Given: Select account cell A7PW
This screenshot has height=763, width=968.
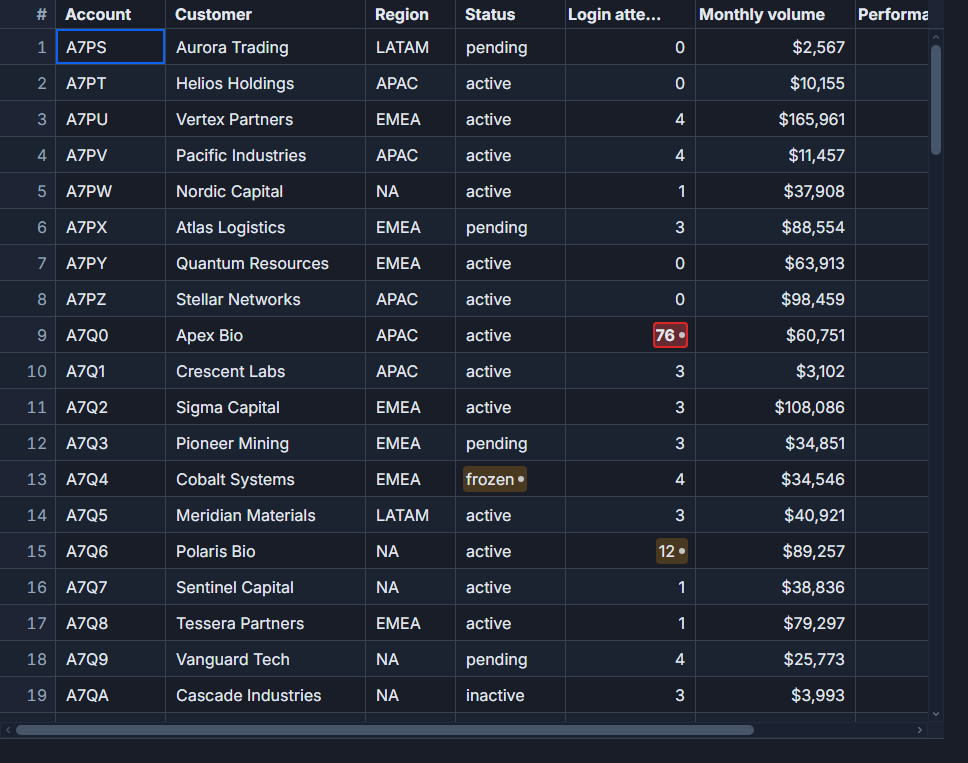Looking at the screenshot, I should [111, 191].
